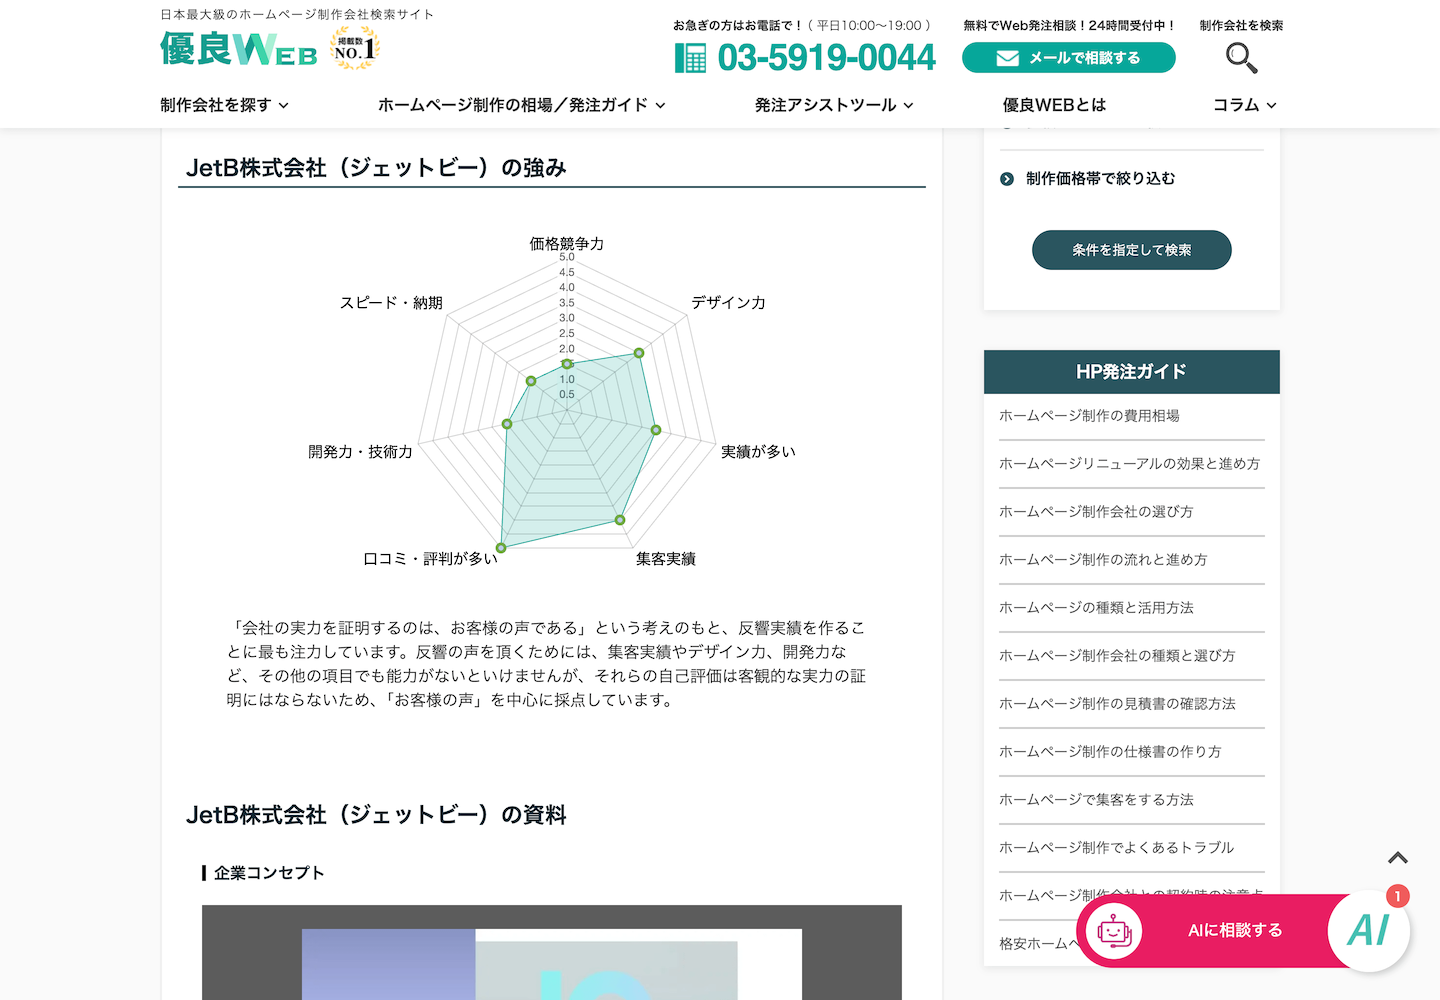Click the arrow bullet beside 制作価格帯で絞り込む

(1007, 179)
